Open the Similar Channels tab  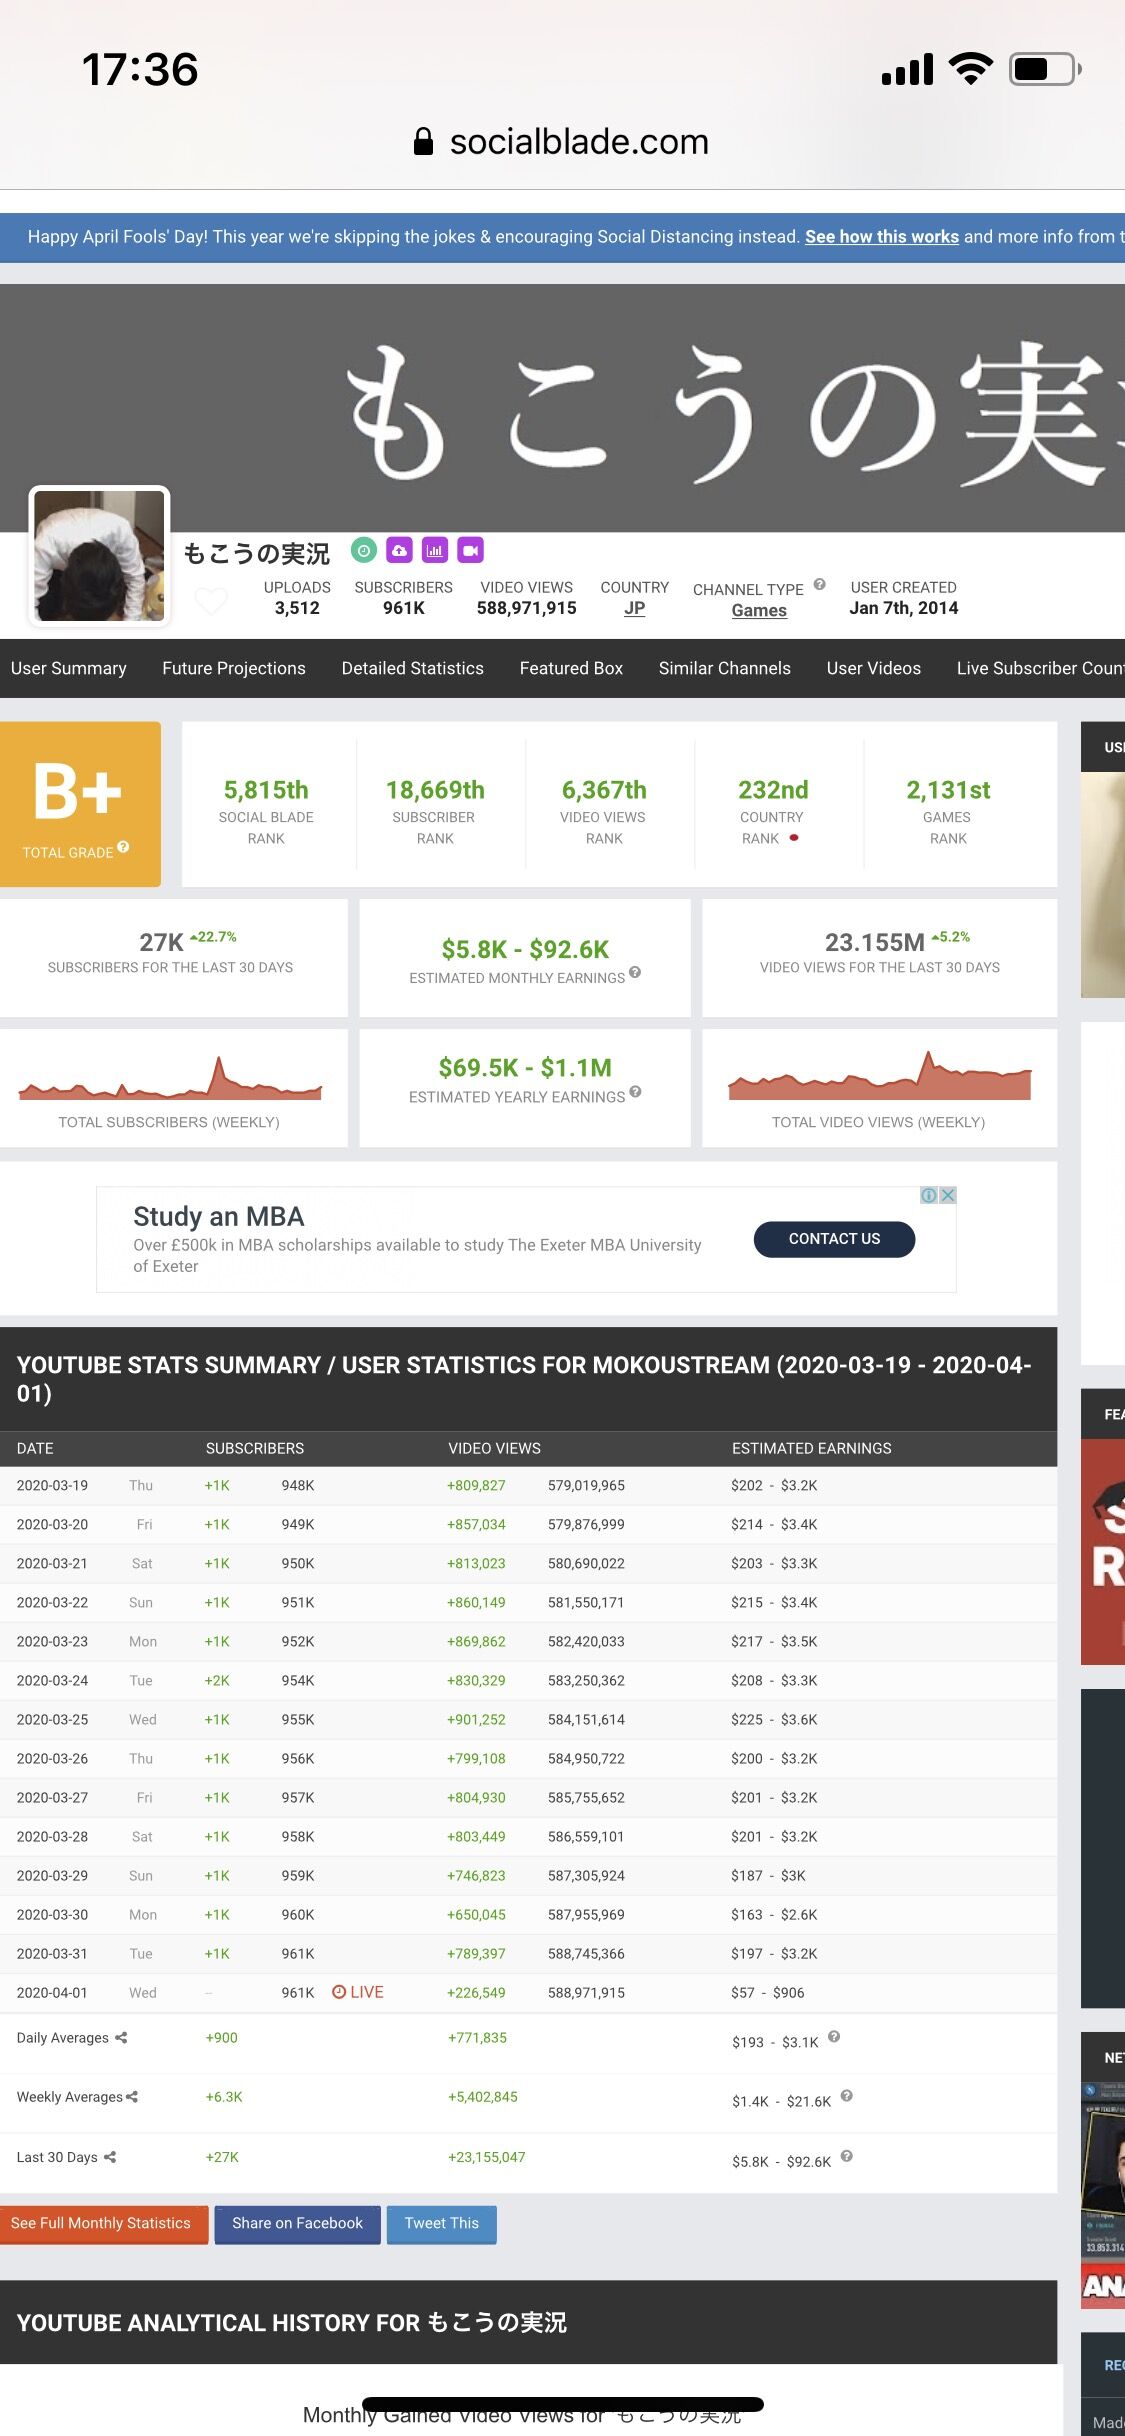click(725, 668)
